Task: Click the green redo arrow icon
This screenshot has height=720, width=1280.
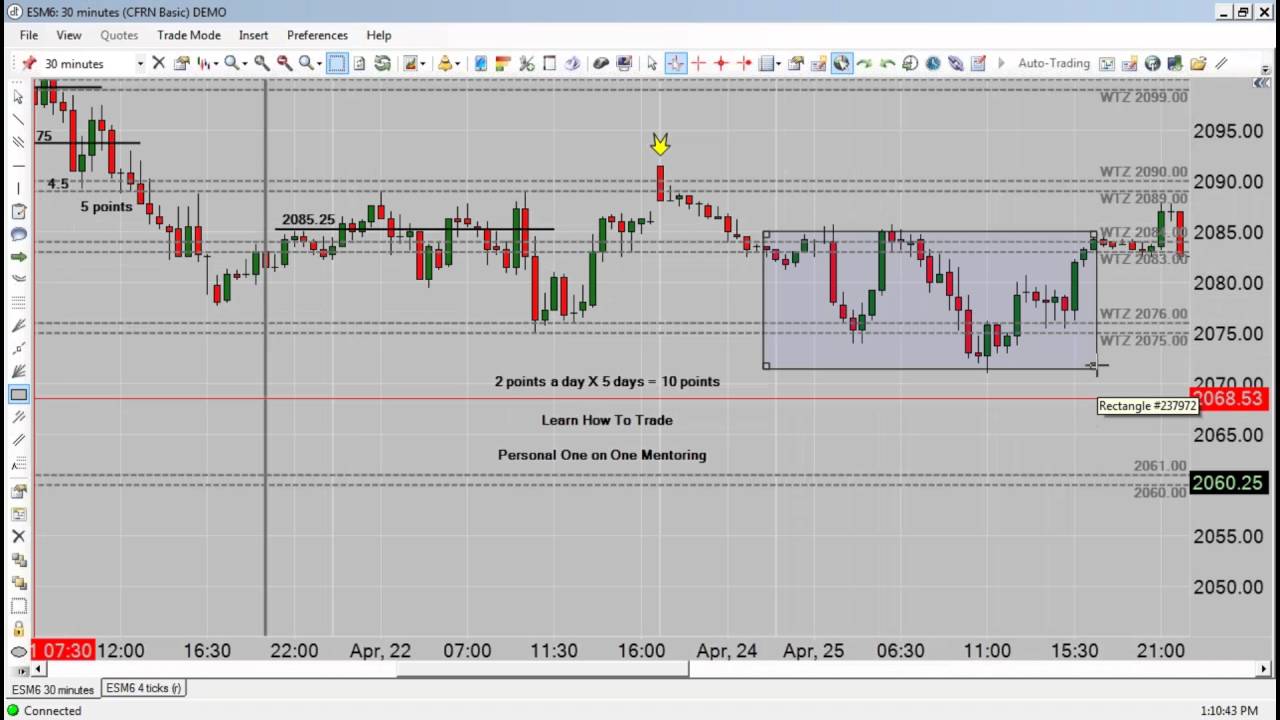Action: tap(864, 63)
